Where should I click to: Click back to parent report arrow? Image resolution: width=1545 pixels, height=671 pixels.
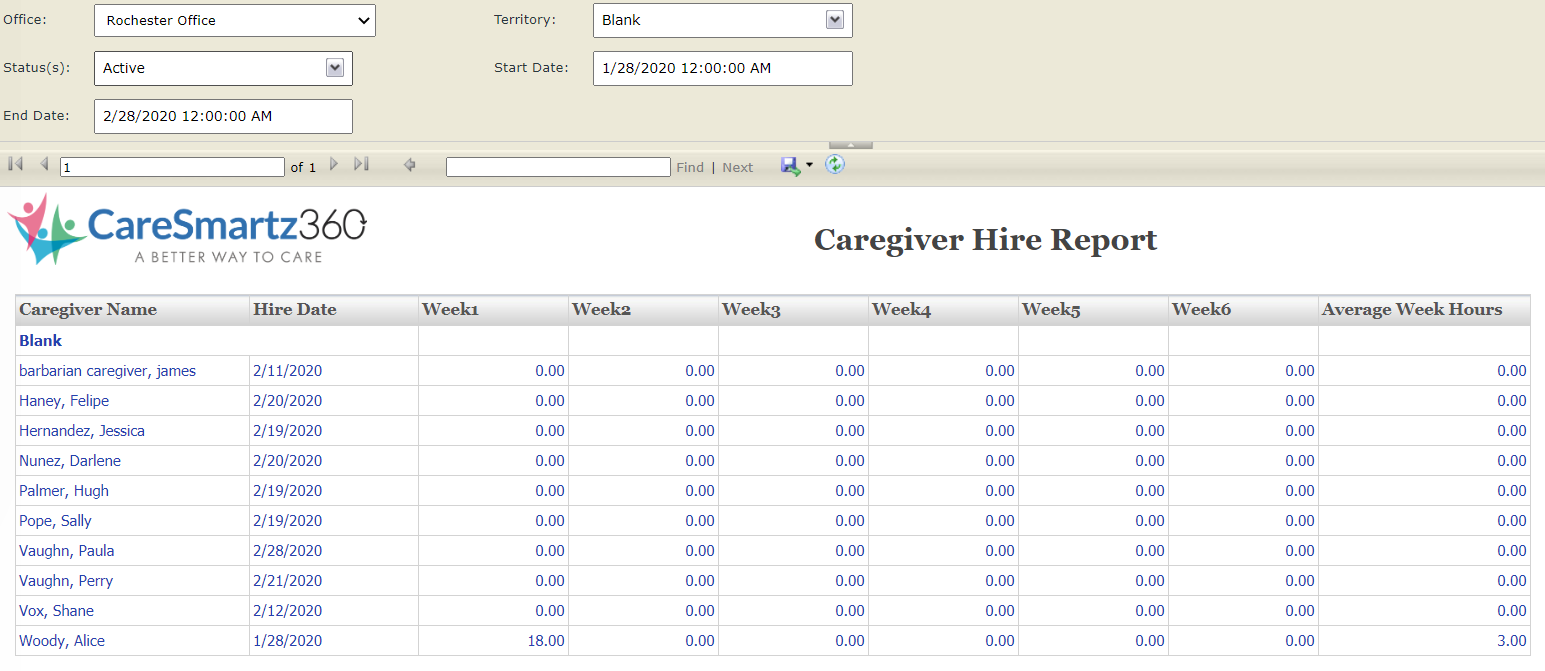409,165
